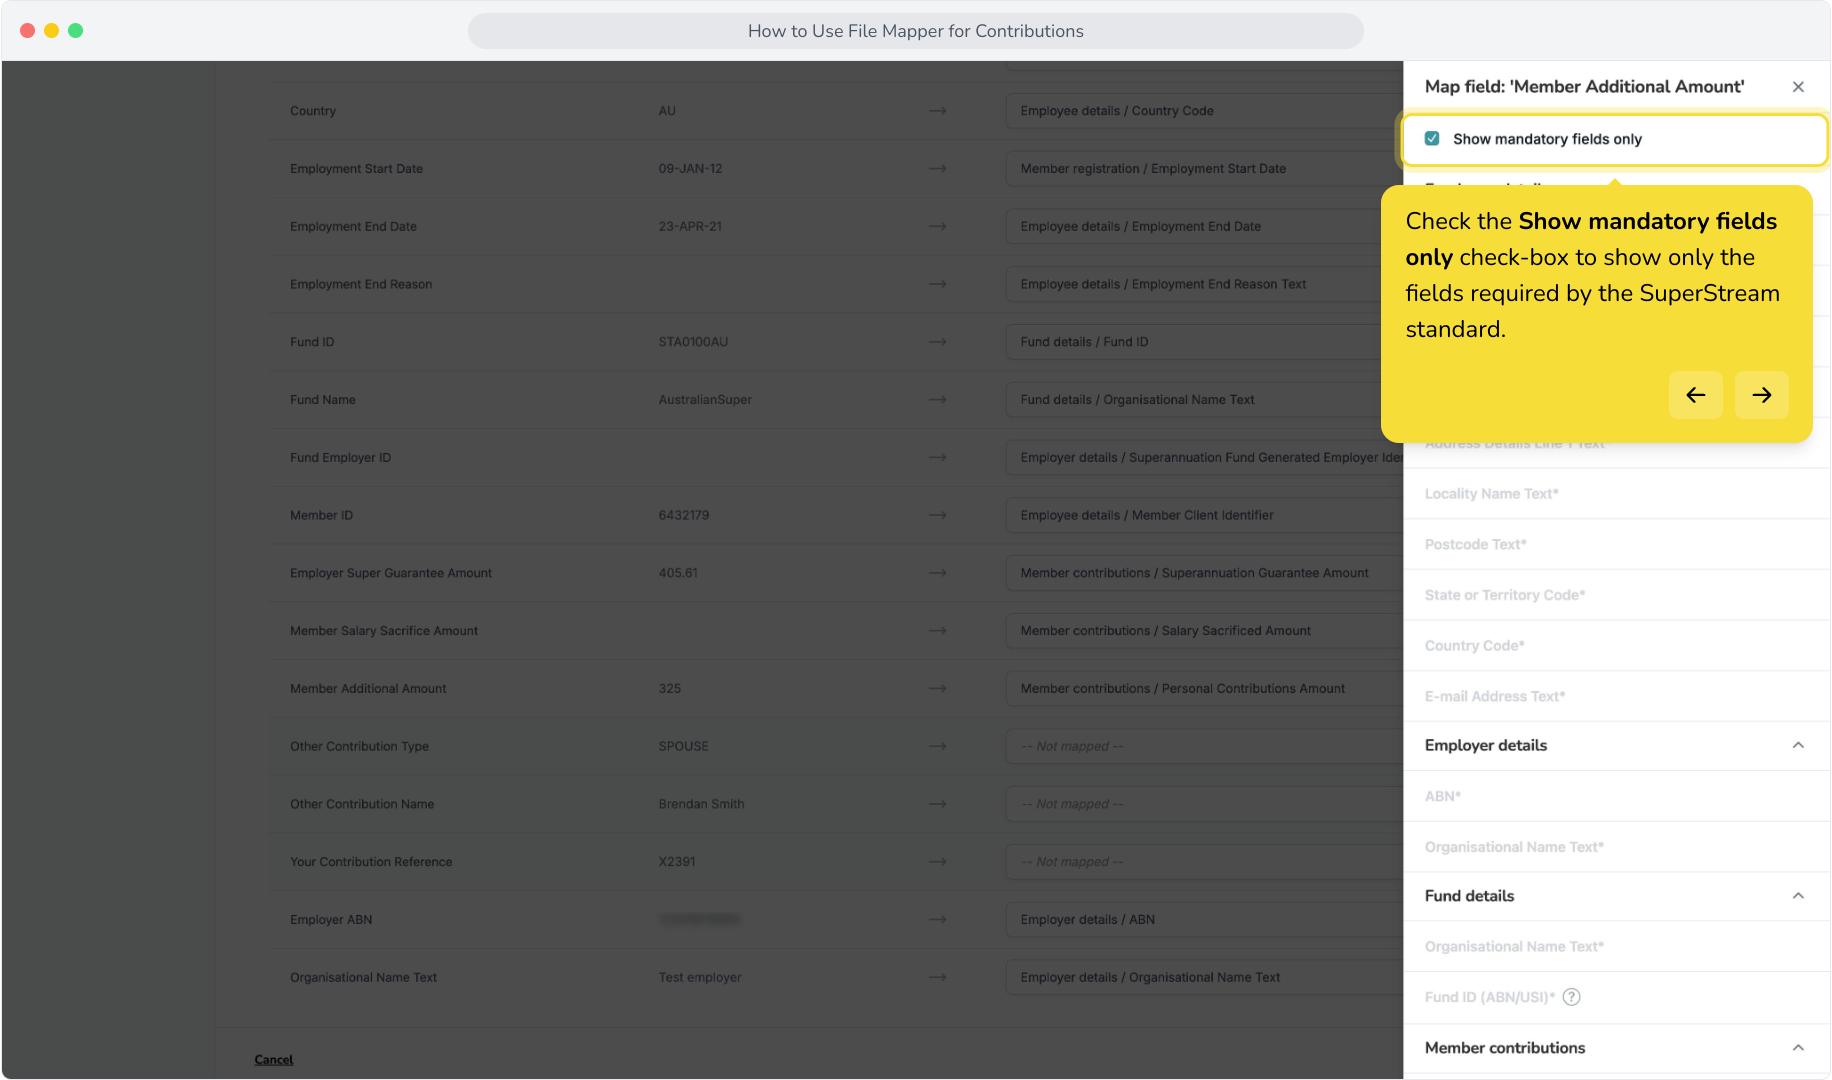The height and width of the screenshot is (1080, 1832).
Task: Click the Fund Employer ID label
Action: pos(340,458)
